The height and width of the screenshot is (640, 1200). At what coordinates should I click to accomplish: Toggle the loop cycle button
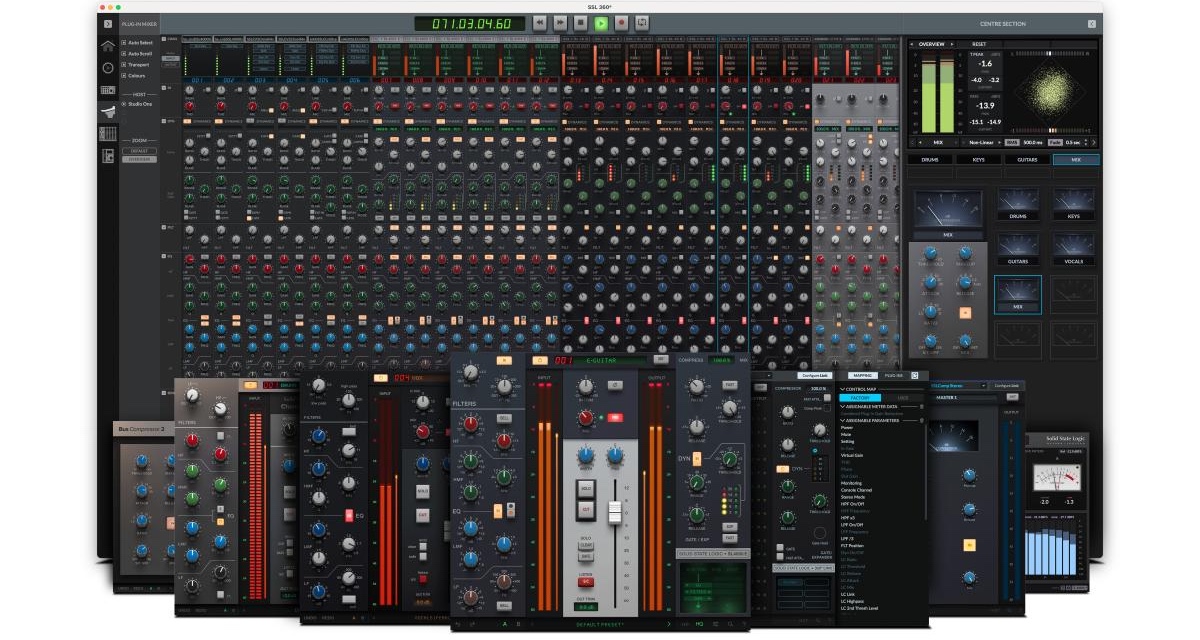642,22
